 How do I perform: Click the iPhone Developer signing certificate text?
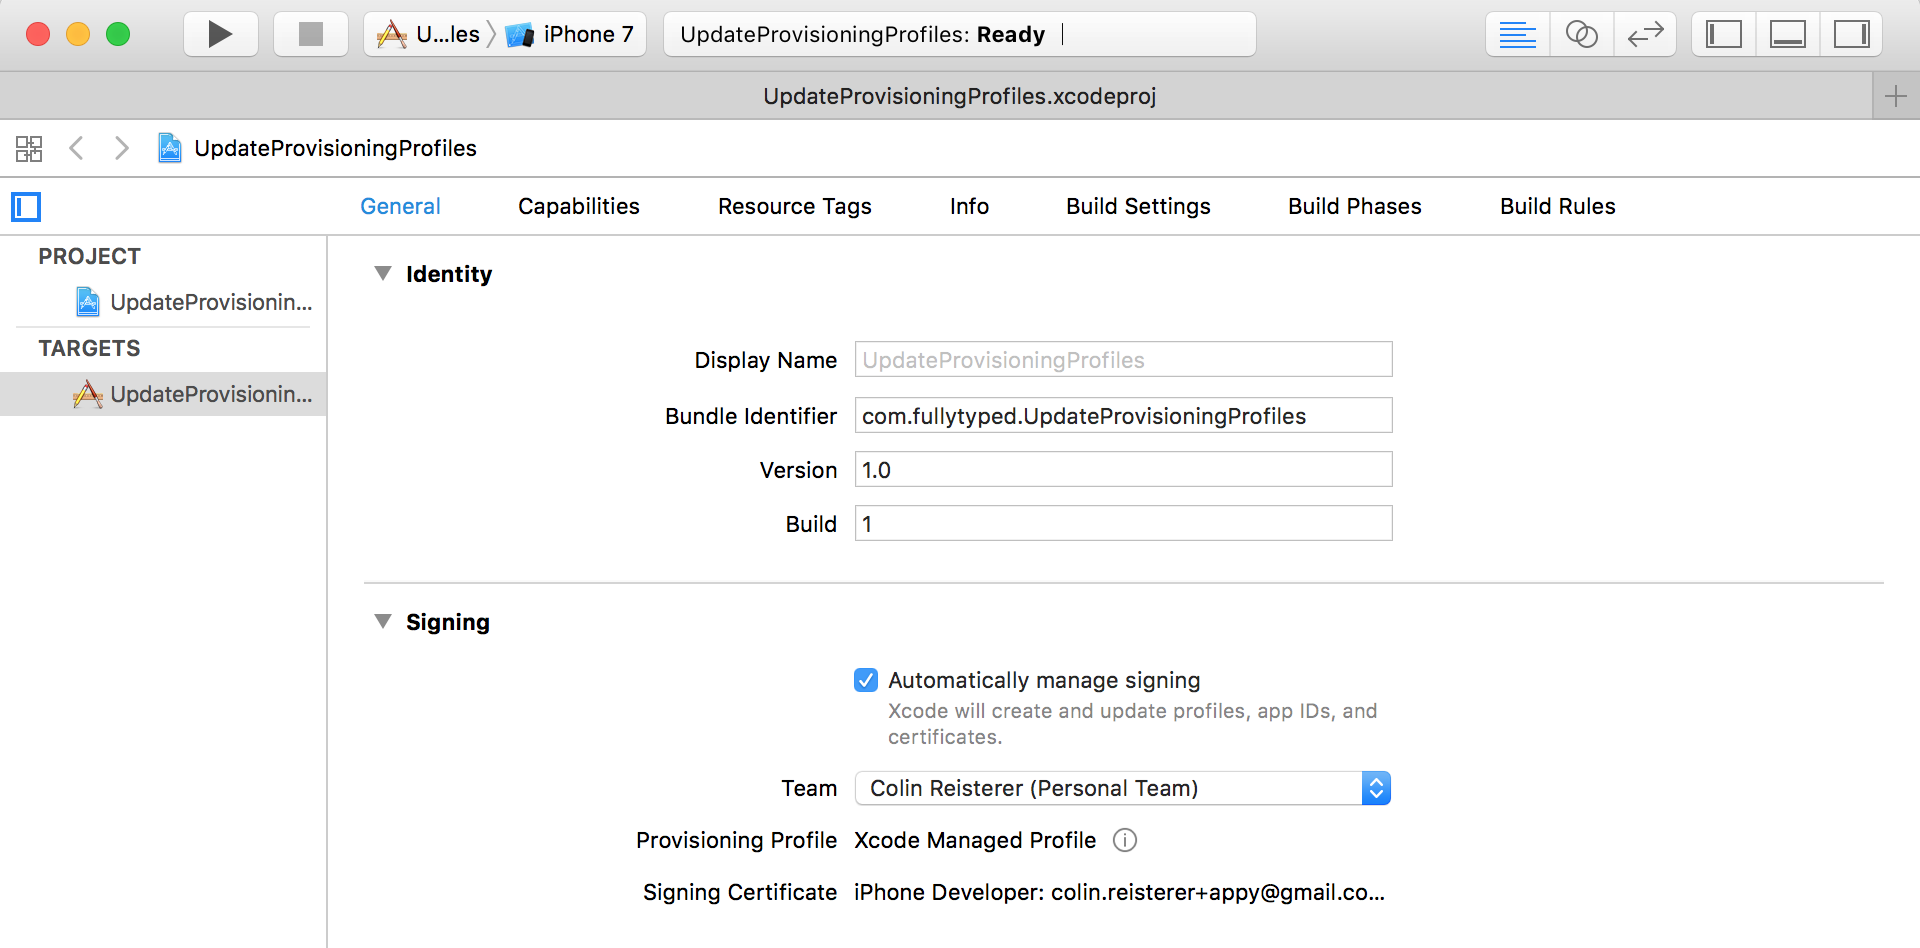(x=1119, y=892)
